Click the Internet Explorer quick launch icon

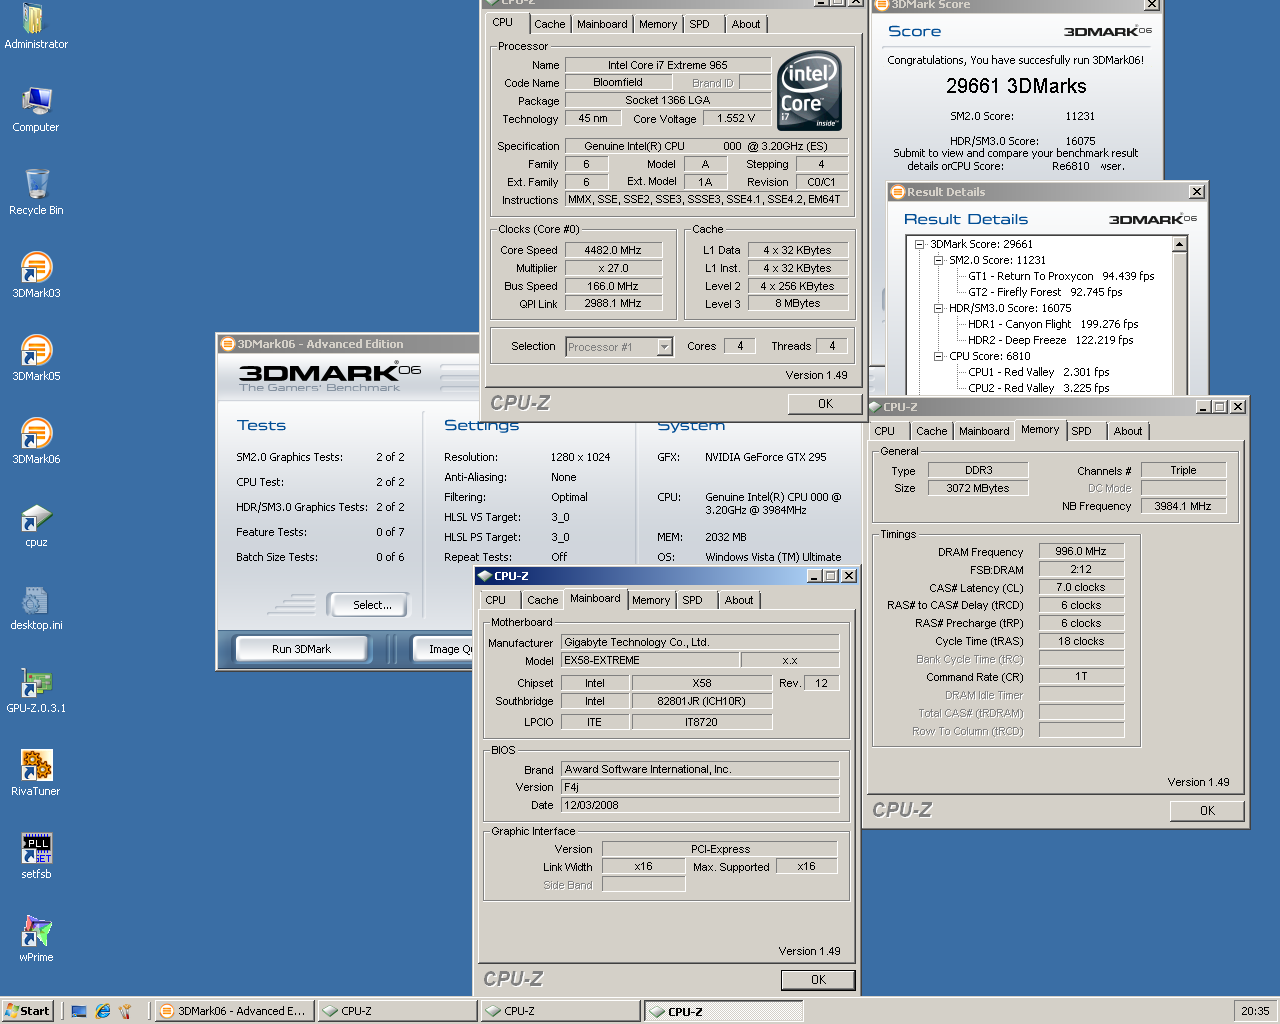(103, 1011)
